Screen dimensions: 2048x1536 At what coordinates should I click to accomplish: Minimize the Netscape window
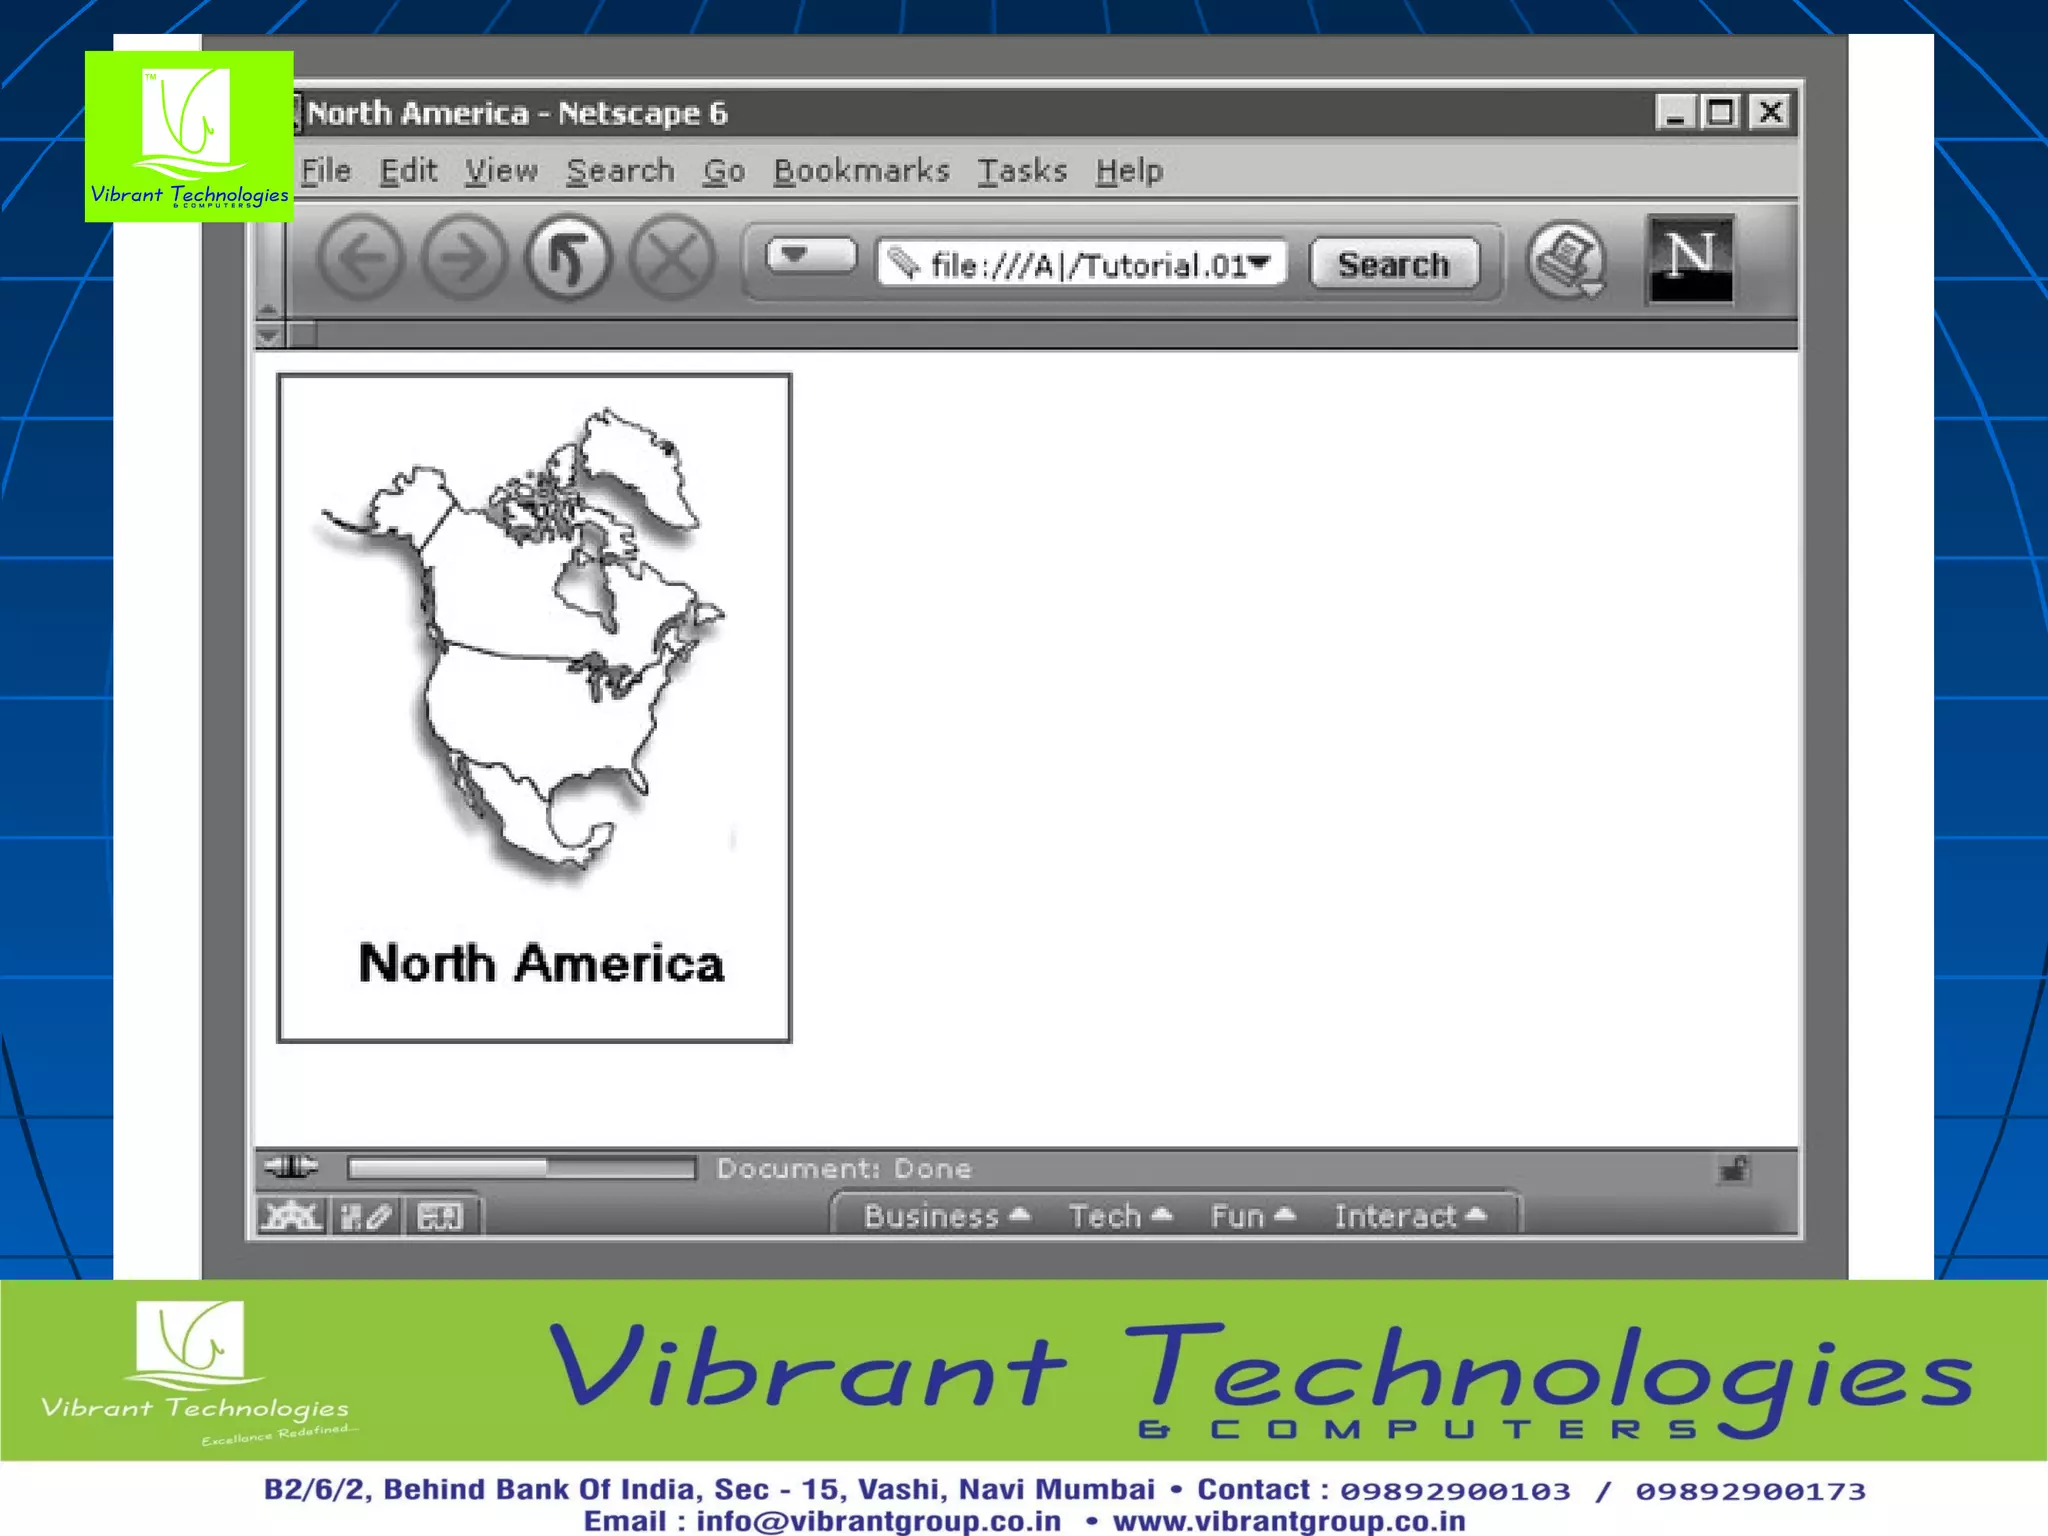(x=1675, y=112)
